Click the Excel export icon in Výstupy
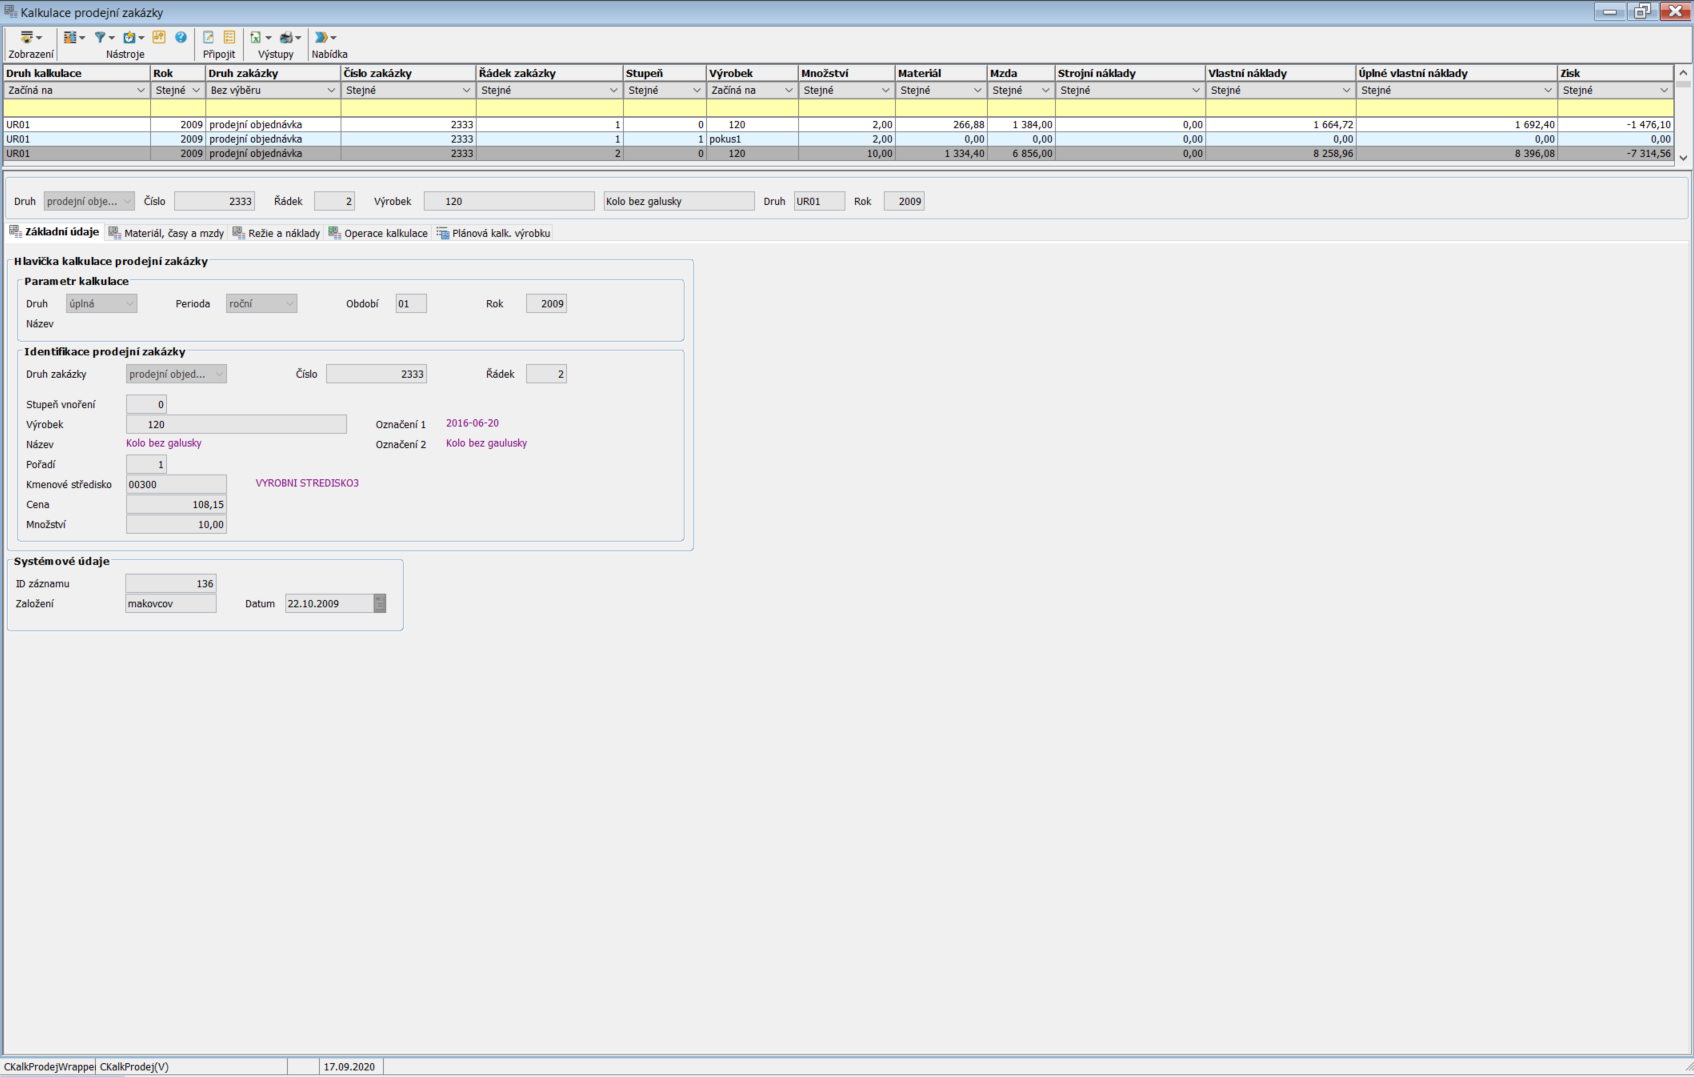The image size is (1694, 1077). click(x=256, y=38)
